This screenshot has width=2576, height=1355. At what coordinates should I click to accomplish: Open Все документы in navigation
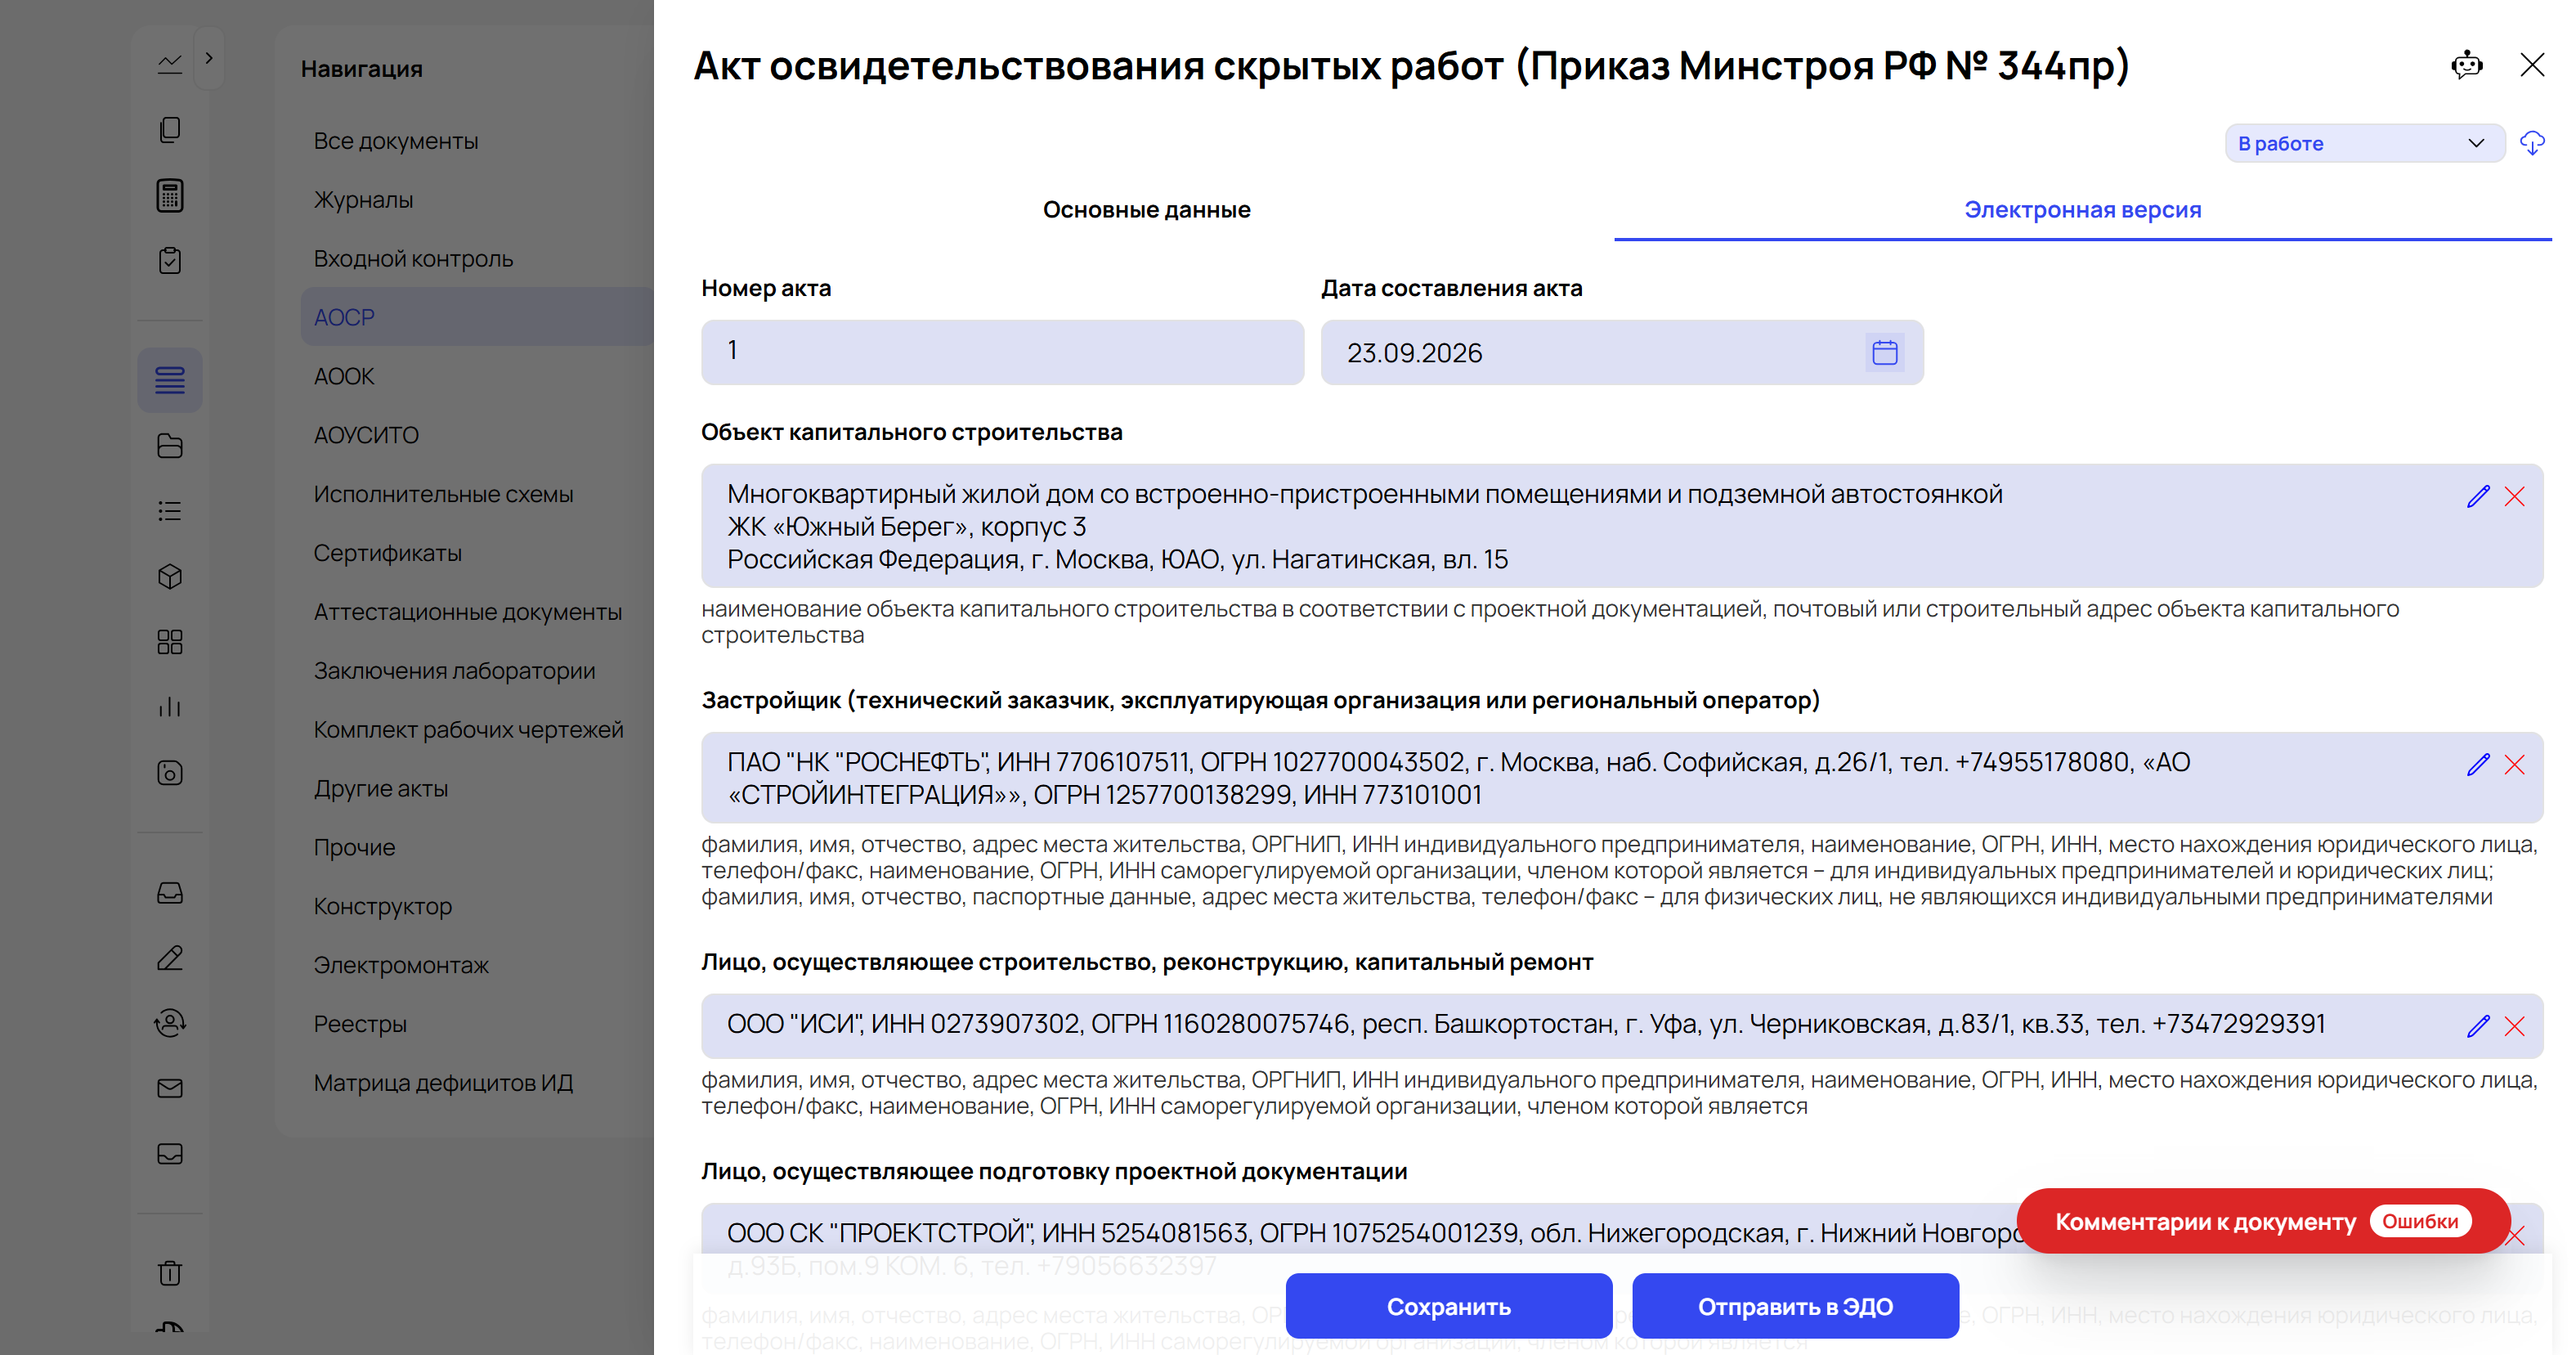click(395, 142)
